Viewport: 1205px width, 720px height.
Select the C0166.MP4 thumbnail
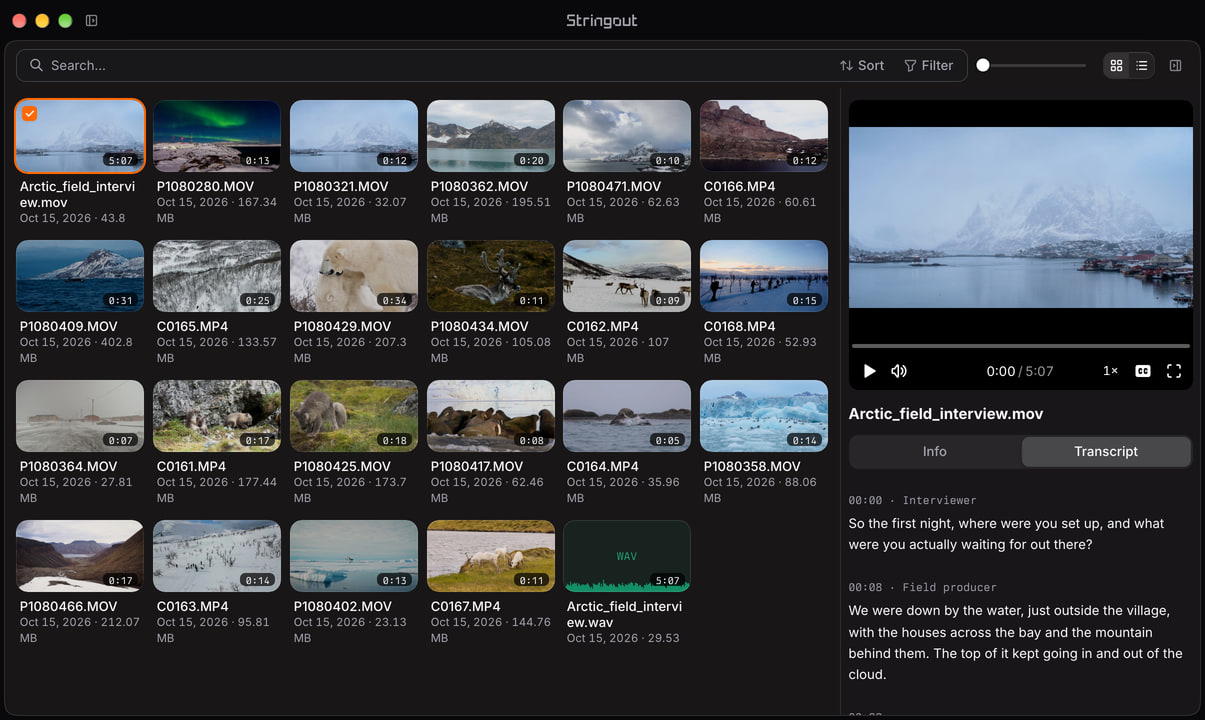point(764,136)
